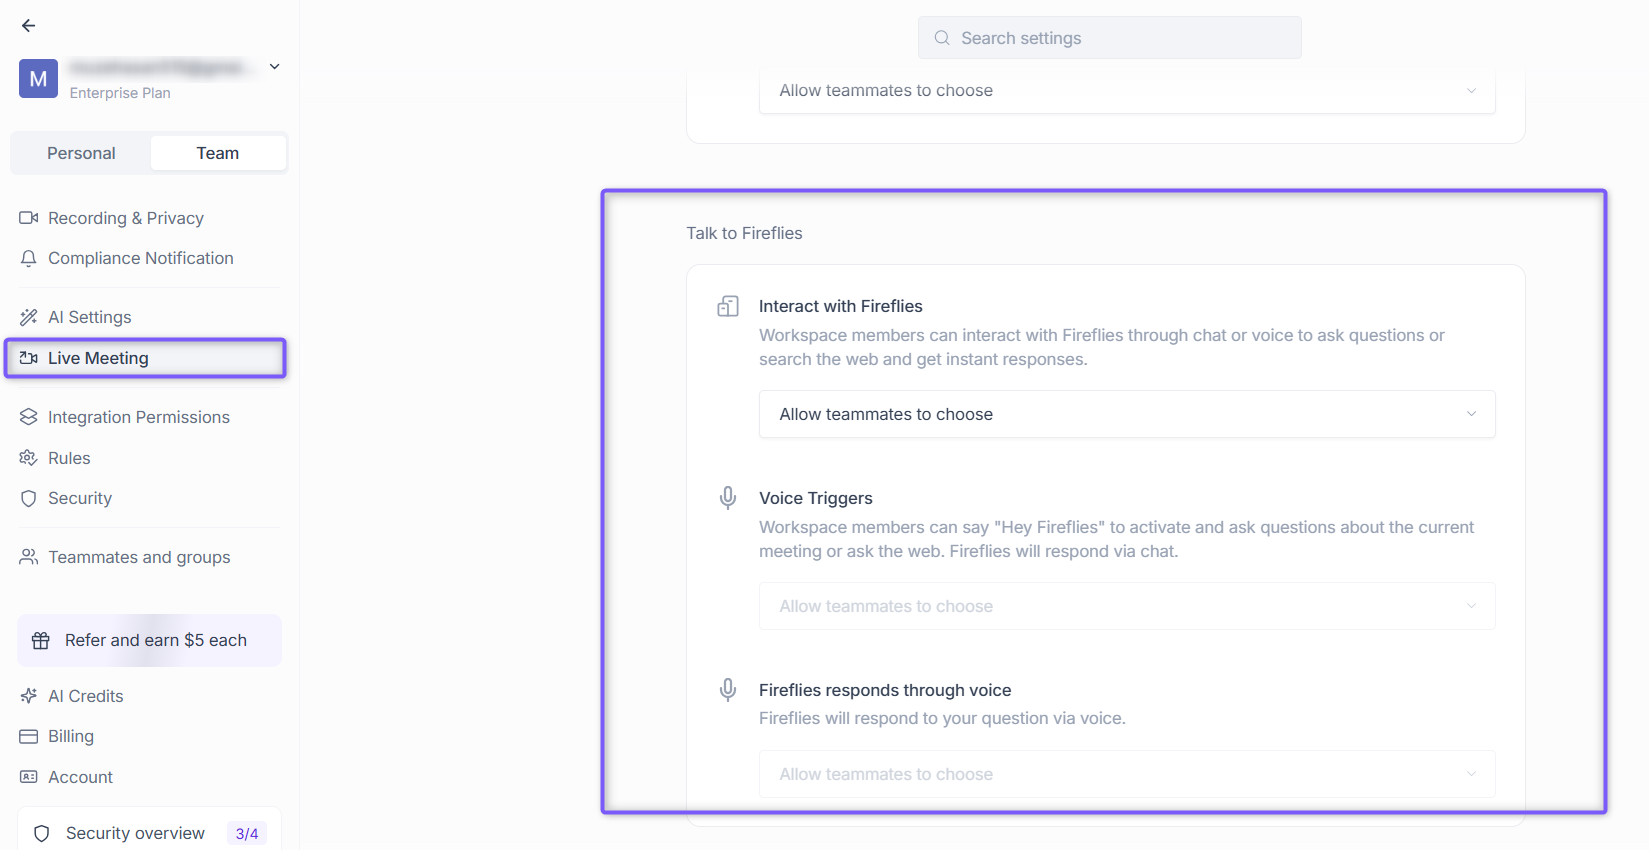
Task: Click the Billing card icon
Action: click(x=29, y=736)
